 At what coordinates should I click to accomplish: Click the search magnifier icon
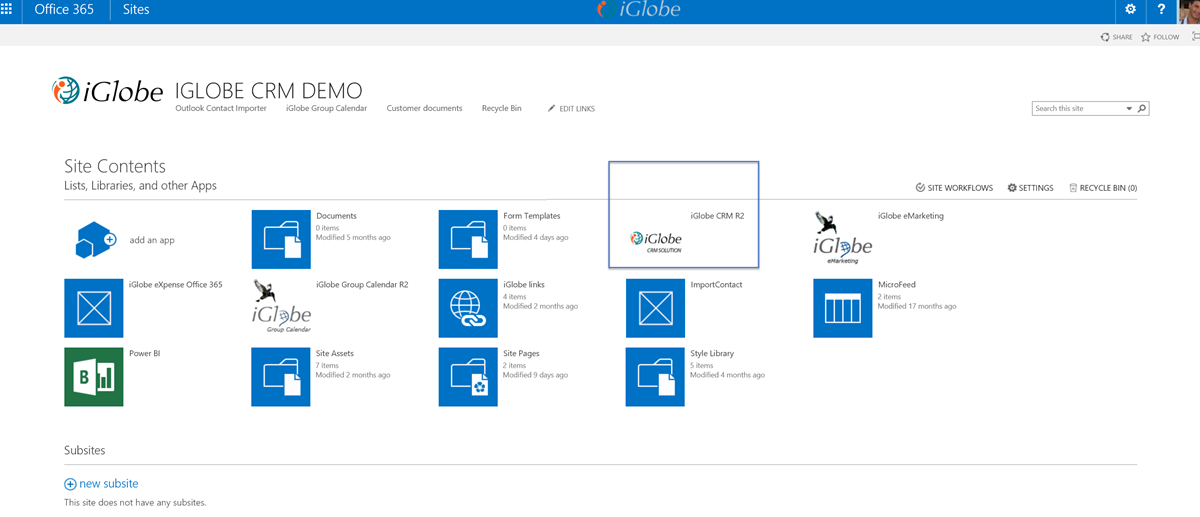tap(1142, 108)
